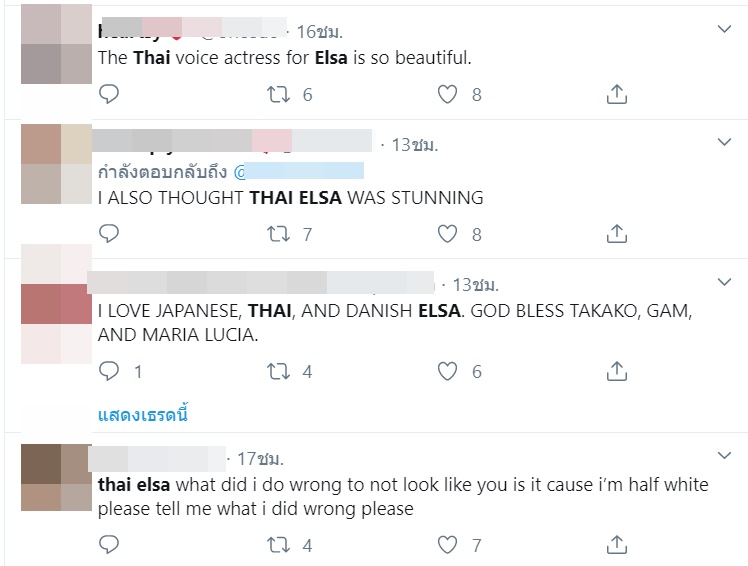This screenshot has height=566, width=748.
Task: Reply to 'THAI ELSA WAS STUNNING' tweet
Action: coord(109,234)
